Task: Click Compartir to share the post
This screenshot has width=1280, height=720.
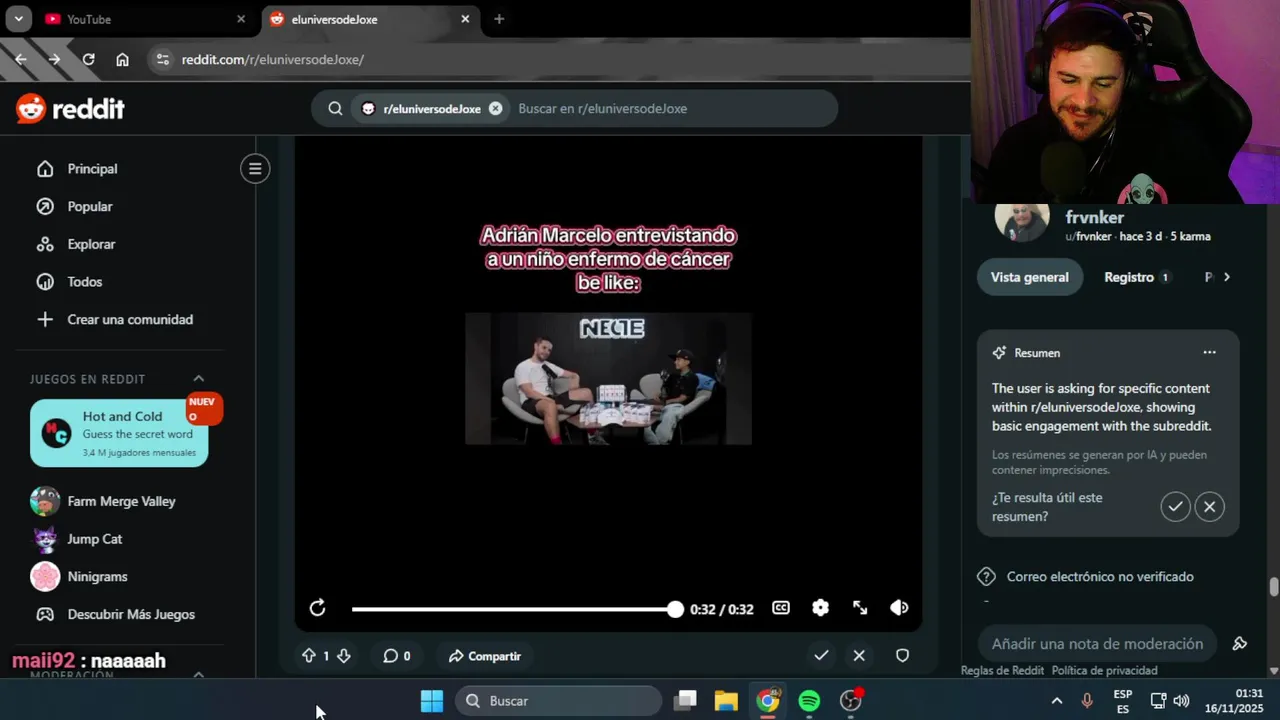Action: (x=485, y=656)
